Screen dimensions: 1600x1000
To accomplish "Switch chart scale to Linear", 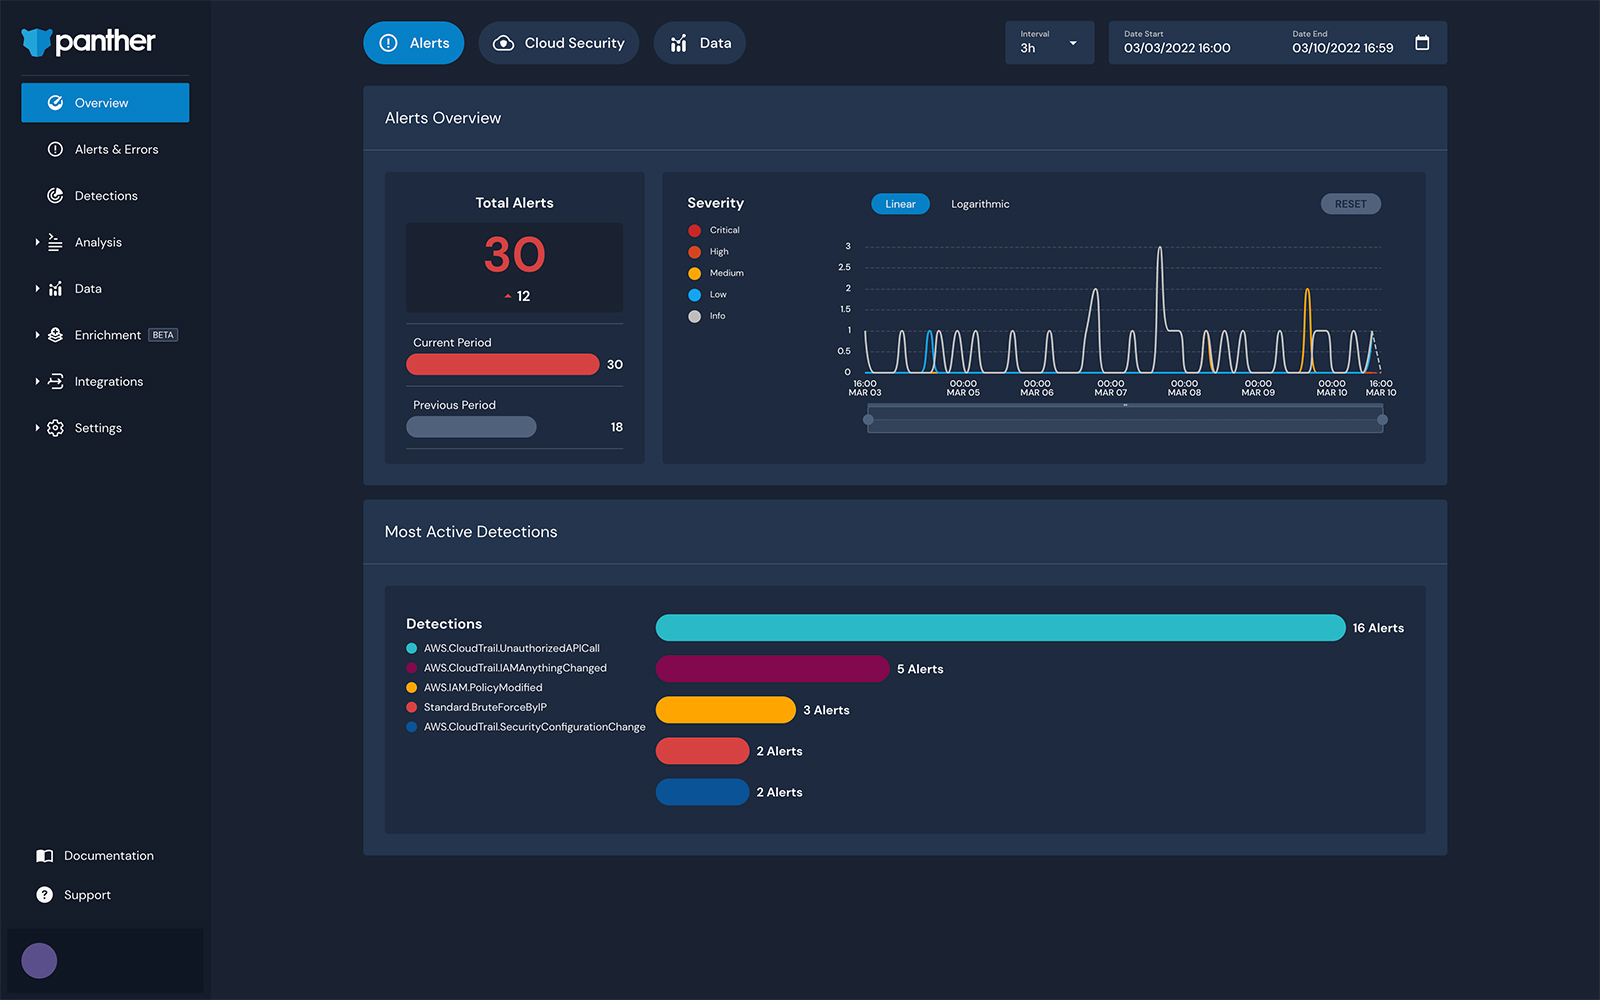I will [x=900, y=204].
